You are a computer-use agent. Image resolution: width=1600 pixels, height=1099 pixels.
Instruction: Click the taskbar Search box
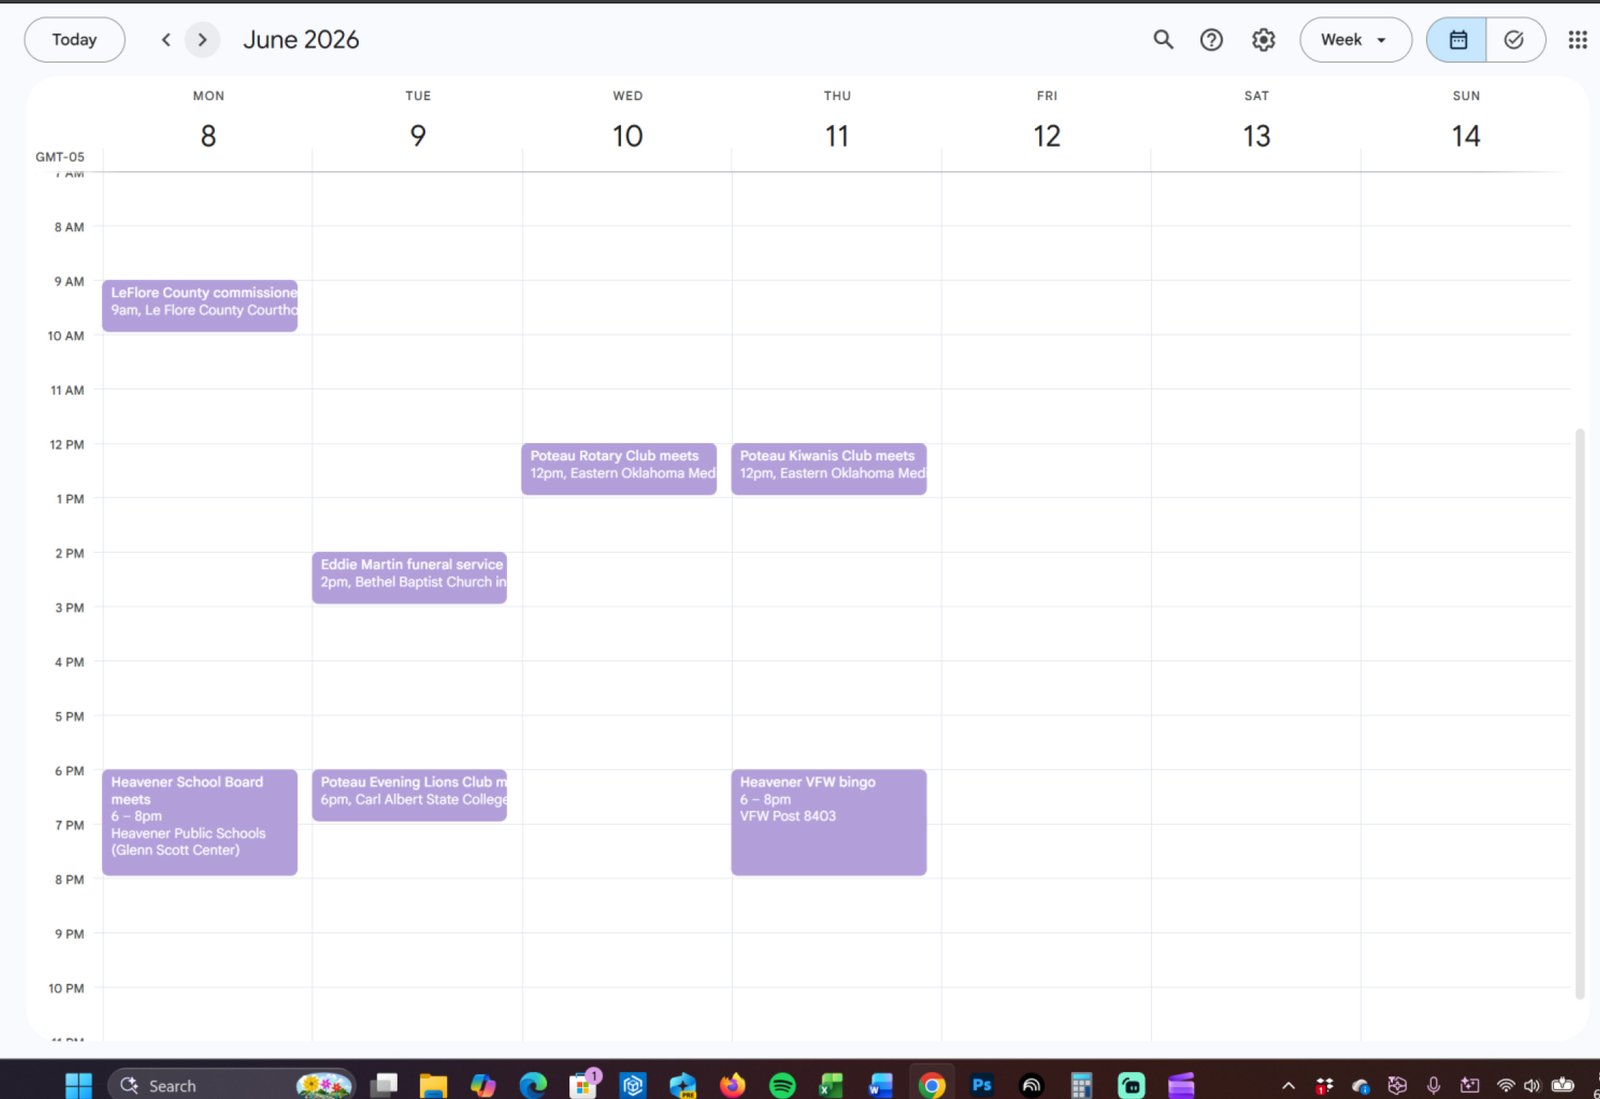(x=232, y=1085)
